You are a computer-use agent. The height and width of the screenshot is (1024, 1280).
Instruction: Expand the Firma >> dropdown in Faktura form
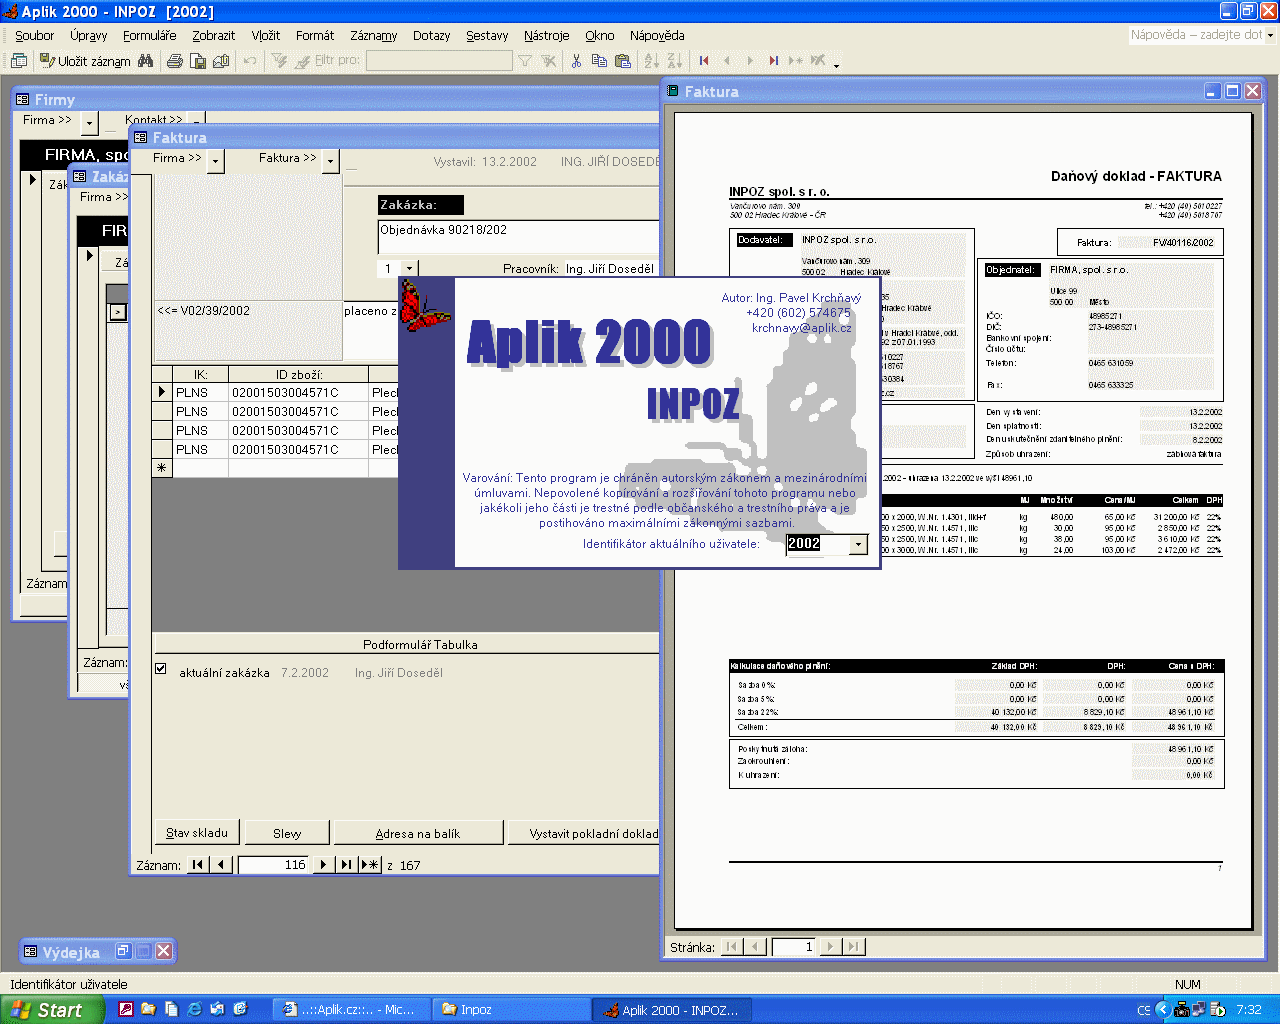coord(215,160)
